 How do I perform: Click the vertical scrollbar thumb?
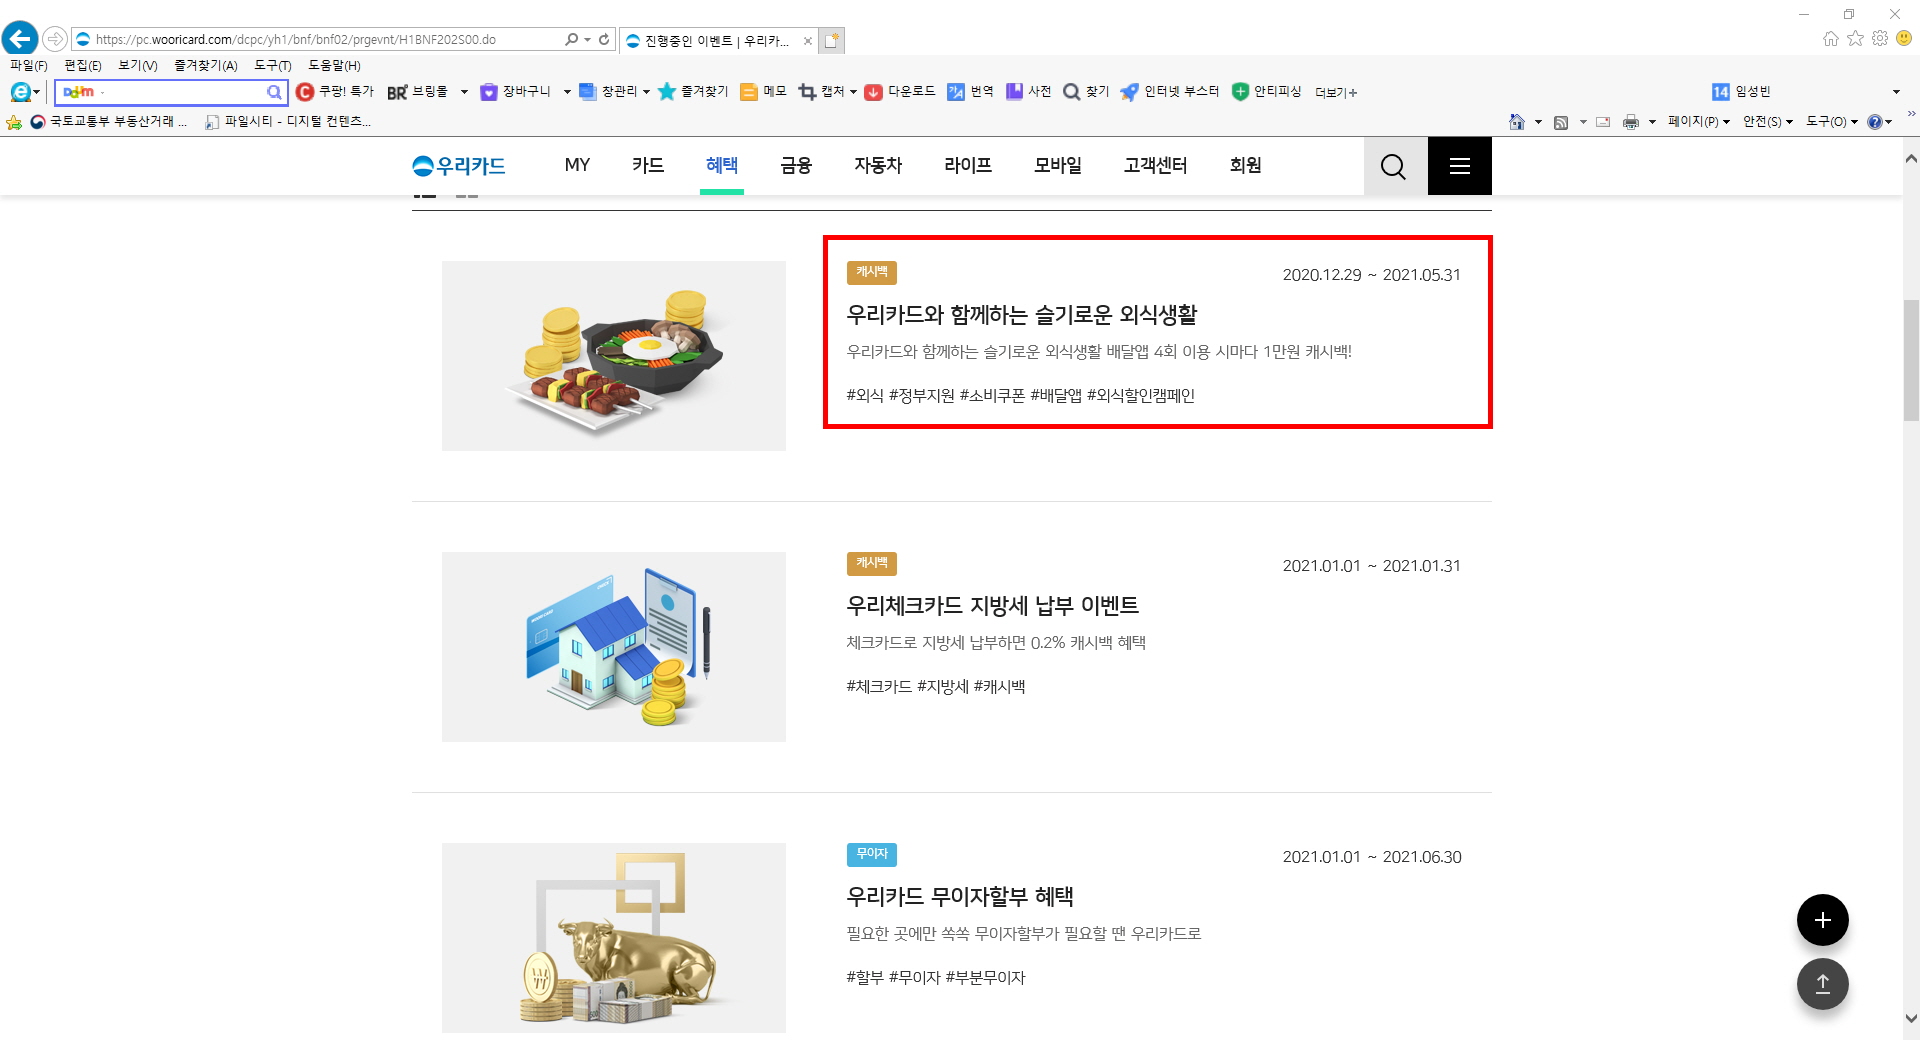tap(1911, 360)
